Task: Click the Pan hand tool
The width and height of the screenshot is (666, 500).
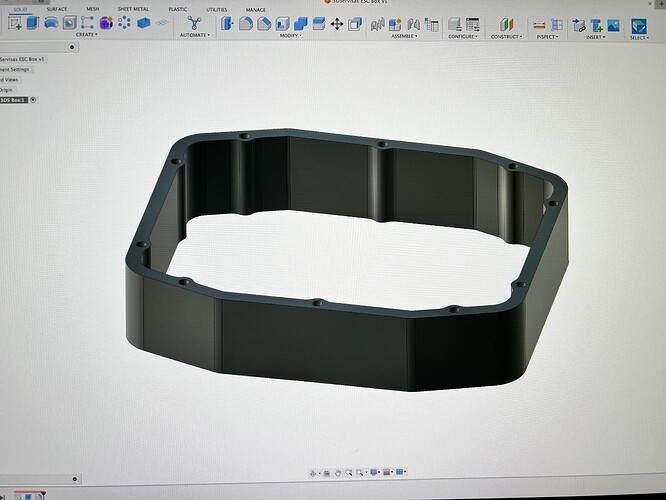Action: [x=338, y=473]
